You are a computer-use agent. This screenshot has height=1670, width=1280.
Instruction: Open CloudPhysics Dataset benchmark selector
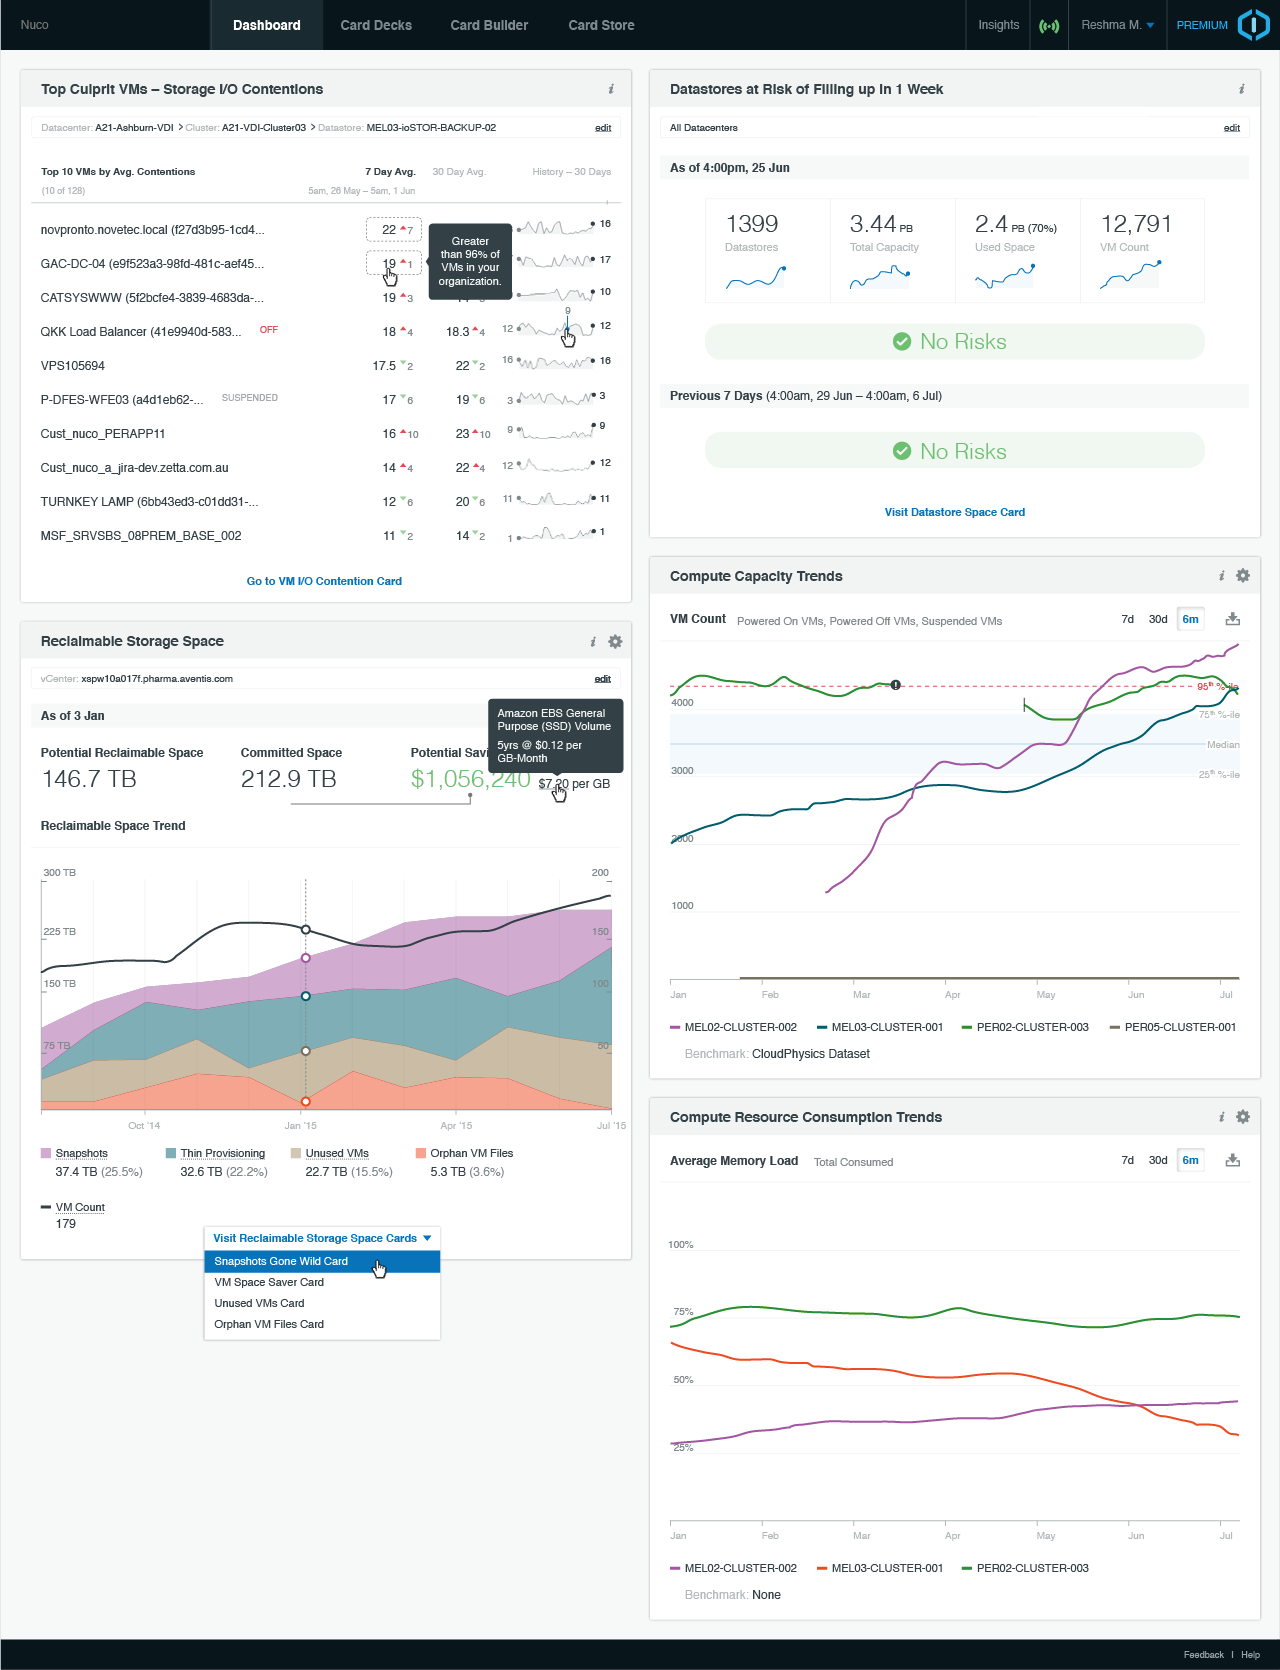pos(811,1054)
